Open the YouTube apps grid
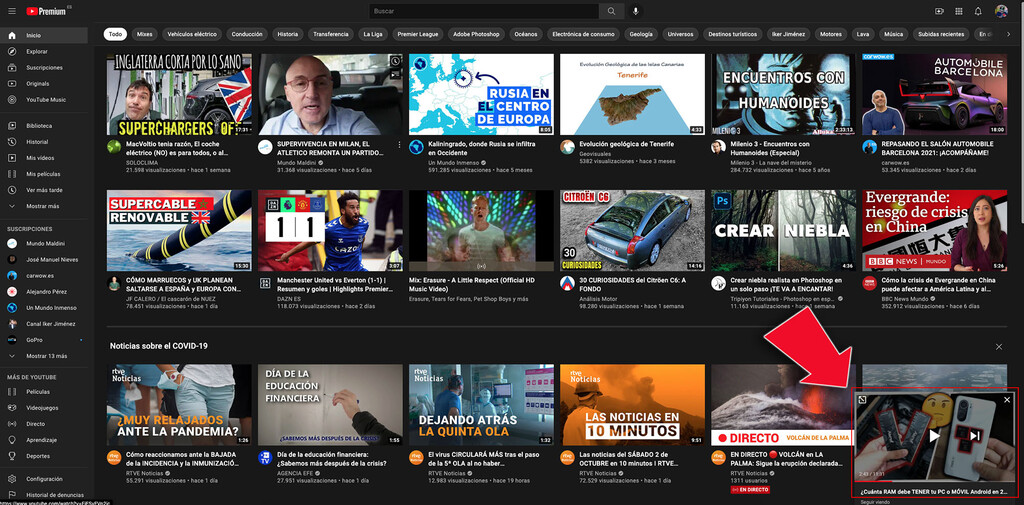 [959, 11]
